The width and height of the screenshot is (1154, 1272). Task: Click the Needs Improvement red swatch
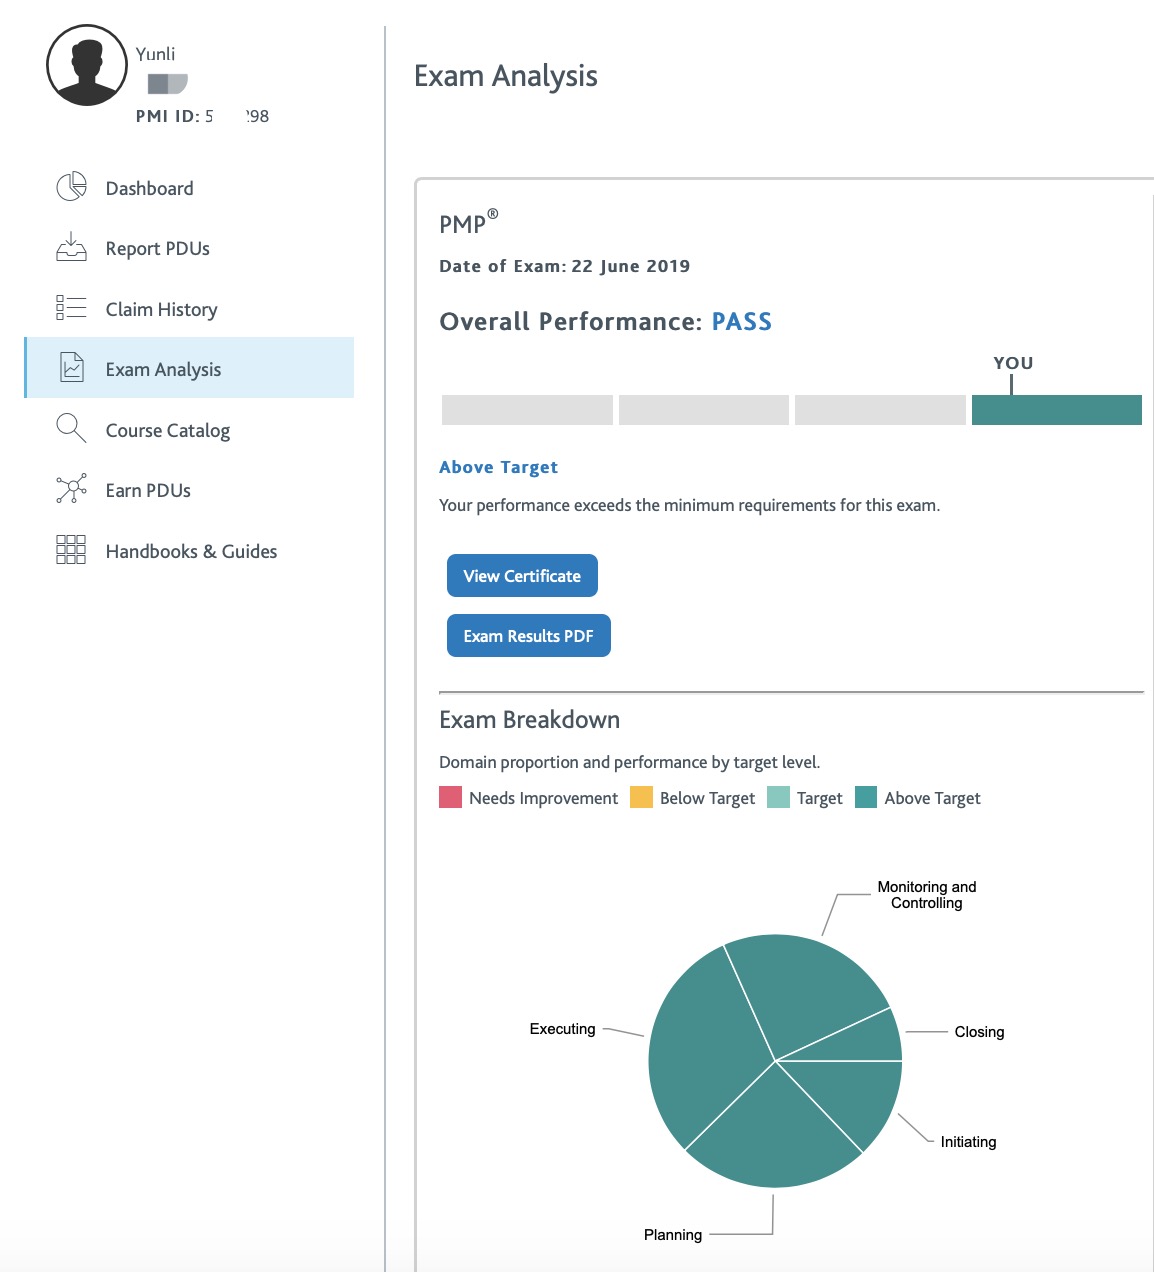(450, 797)
